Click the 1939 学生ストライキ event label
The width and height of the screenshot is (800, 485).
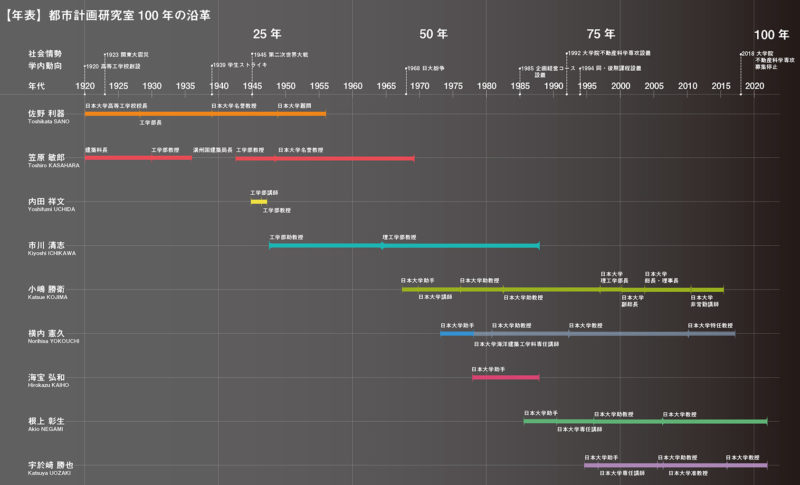[x=240, y=67]
